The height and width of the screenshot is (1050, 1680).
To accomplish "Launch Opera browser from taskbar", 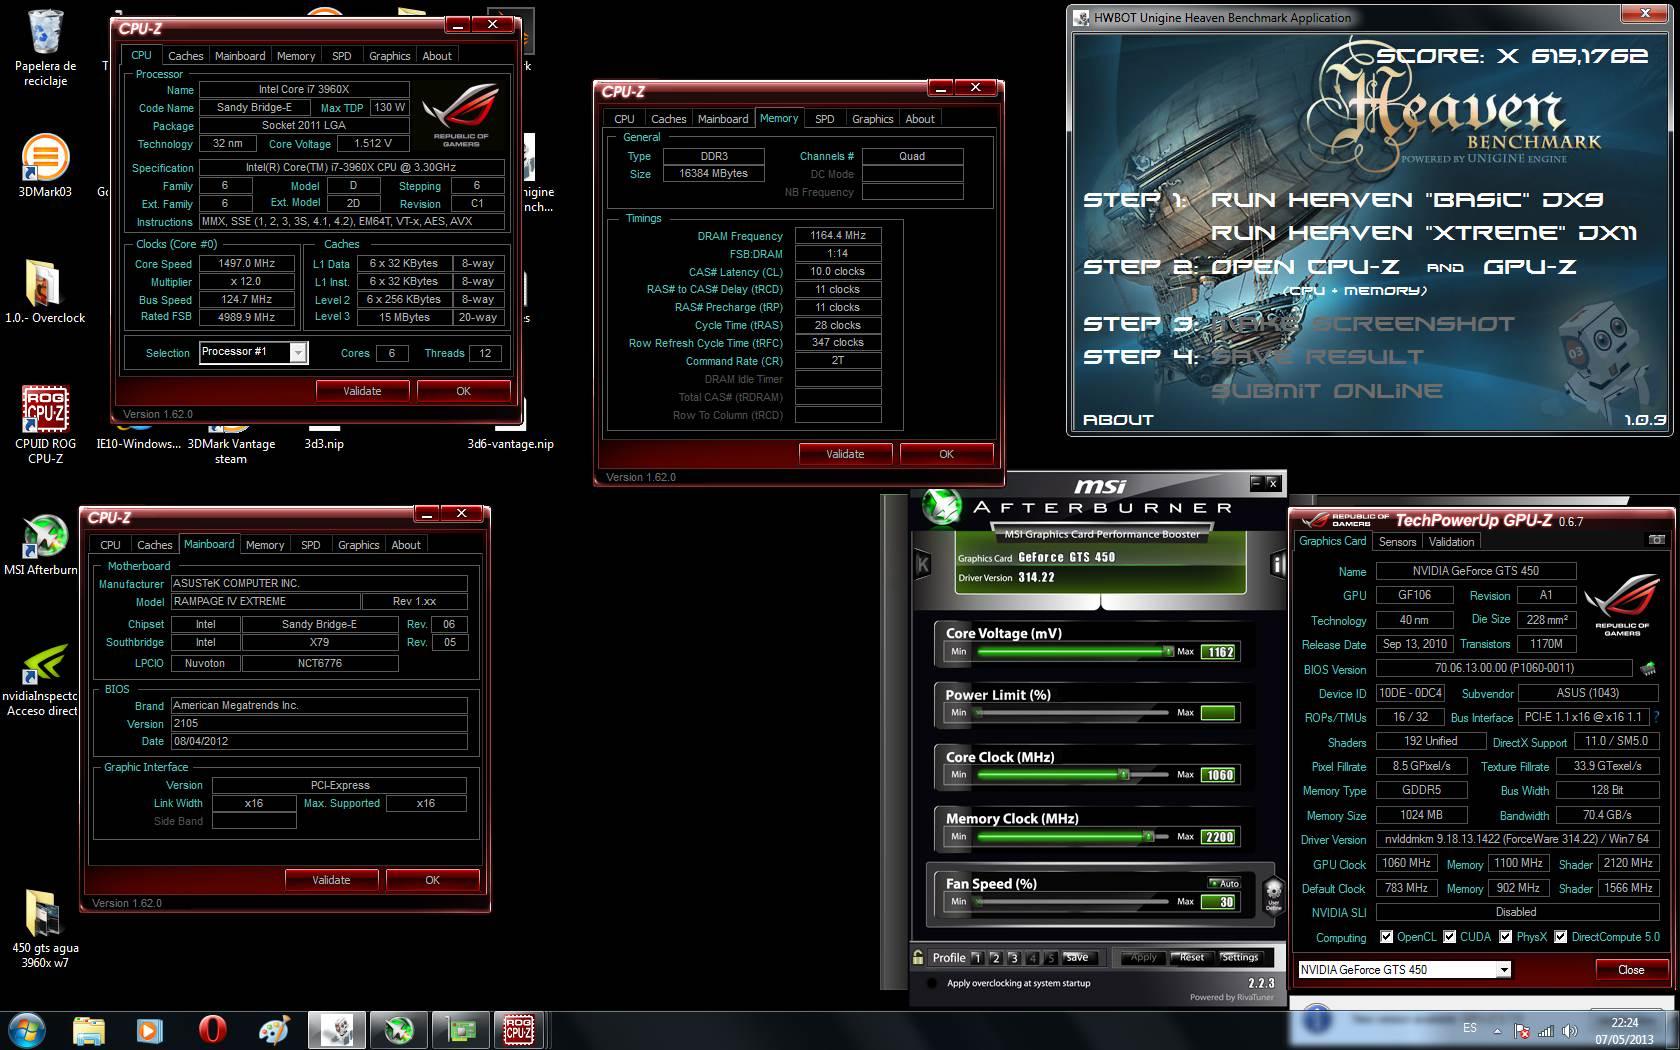I will click(212, 1030).
